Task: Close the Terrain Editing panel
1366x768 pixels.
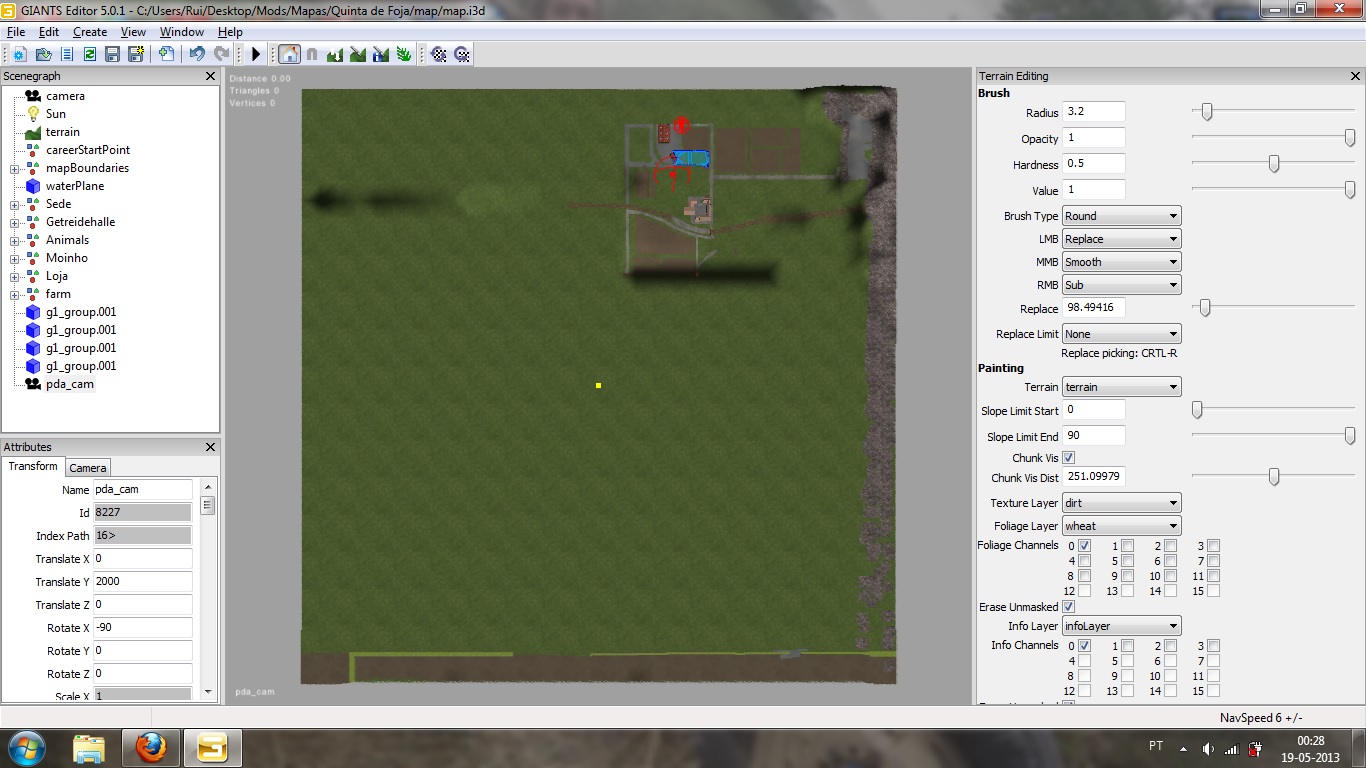Action: [x=1356, y=76]
